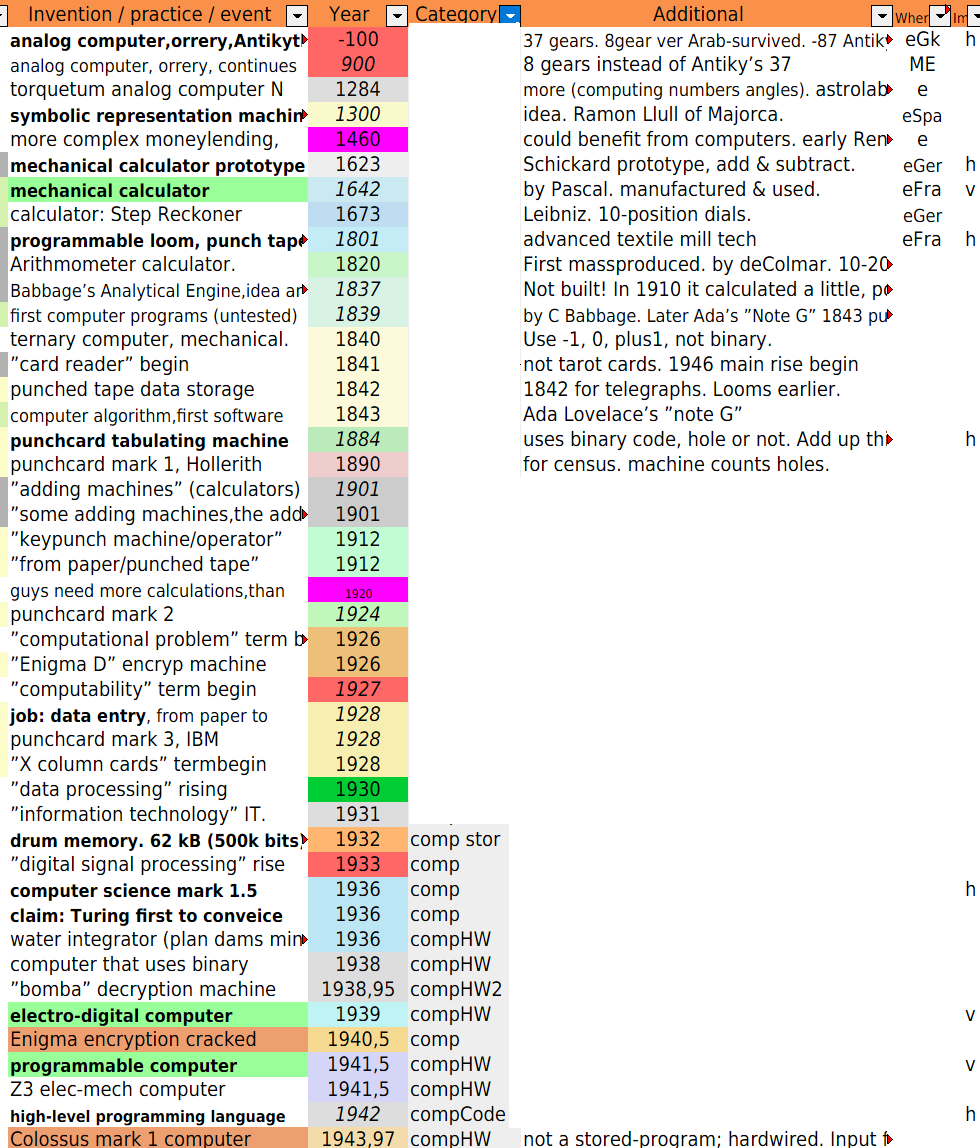
Task: Click 'Leibniz. 10-position dials.' cell
Action: click(707, 215)
